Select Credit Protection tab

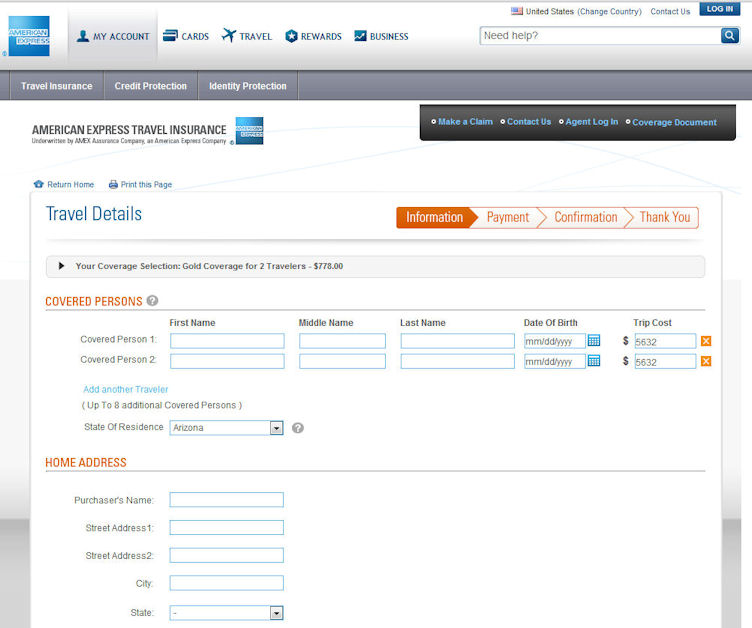(x=151, y=86)
